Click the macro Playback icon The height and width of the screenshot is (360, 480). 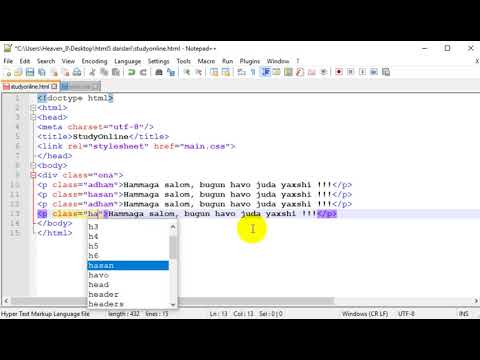click(362, 72)
